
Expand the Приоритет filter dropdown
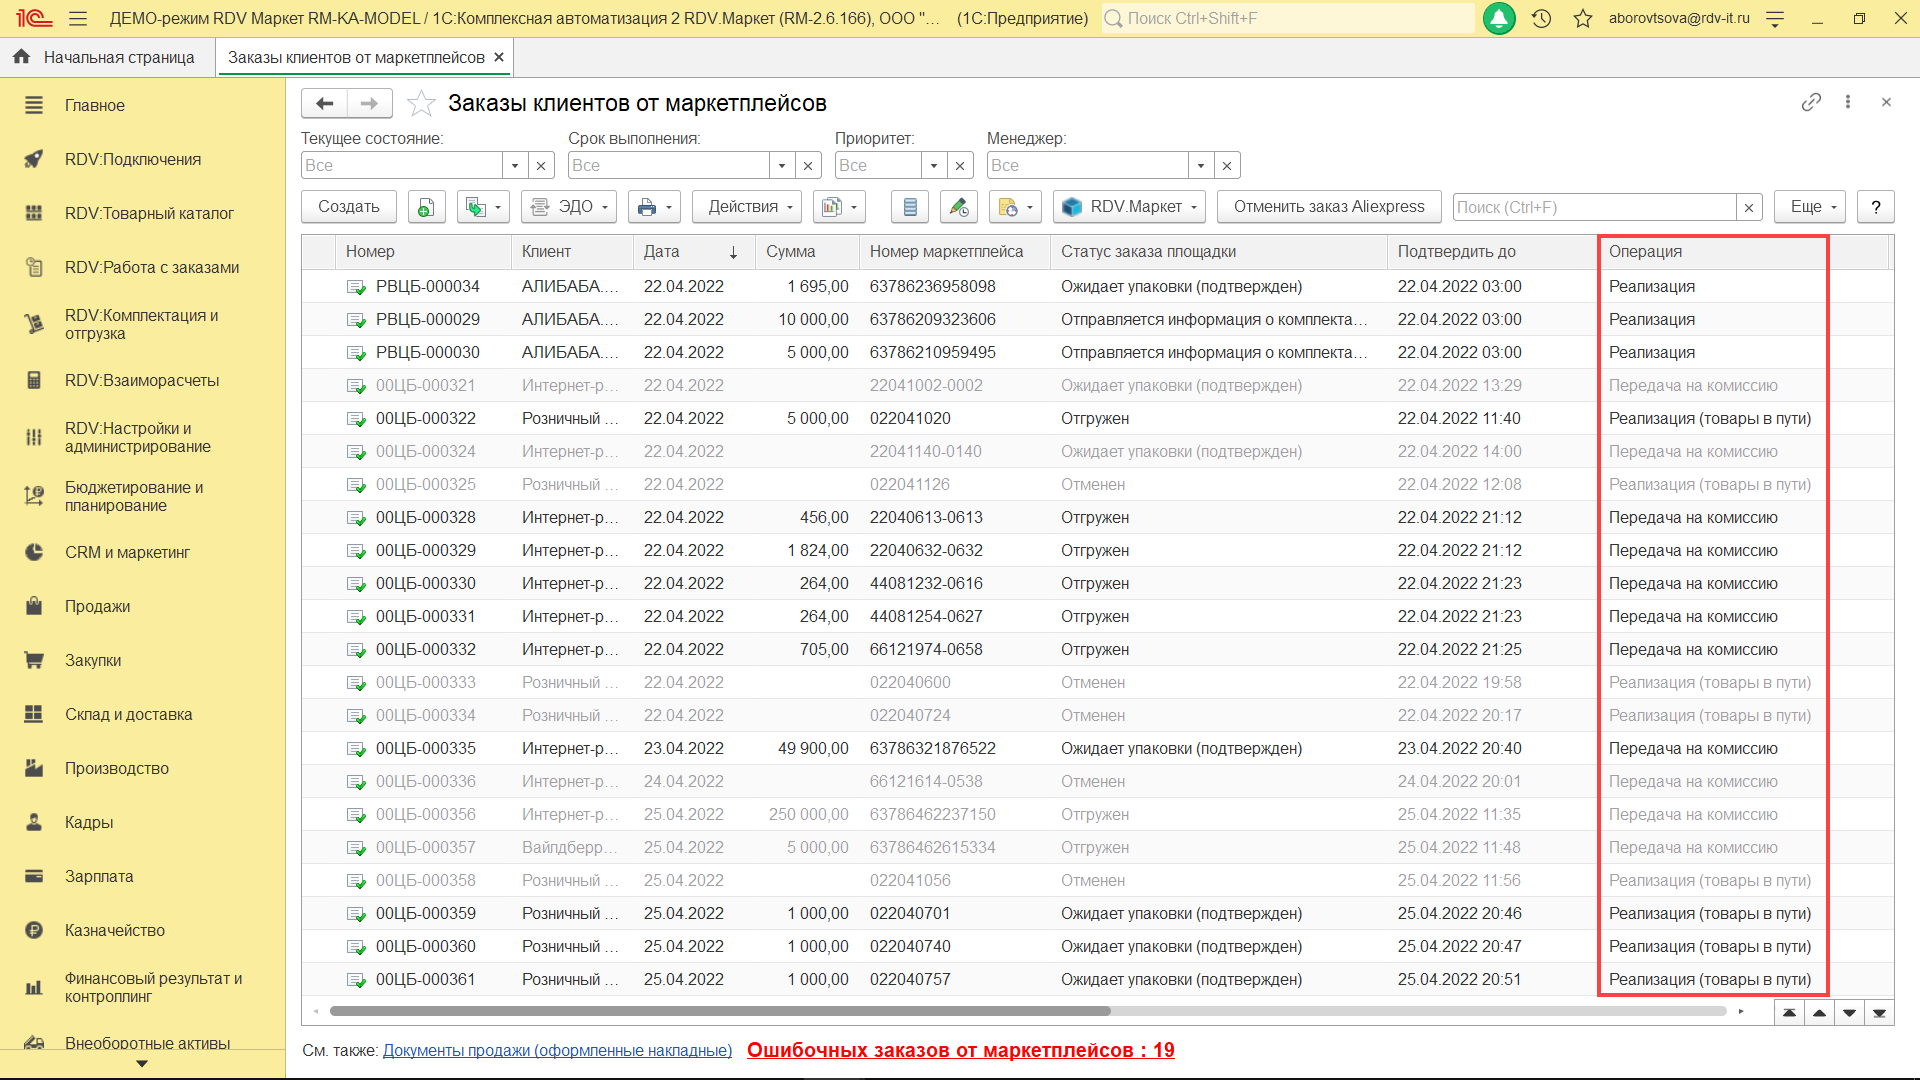pyautogui.click(x=934, y=165)
